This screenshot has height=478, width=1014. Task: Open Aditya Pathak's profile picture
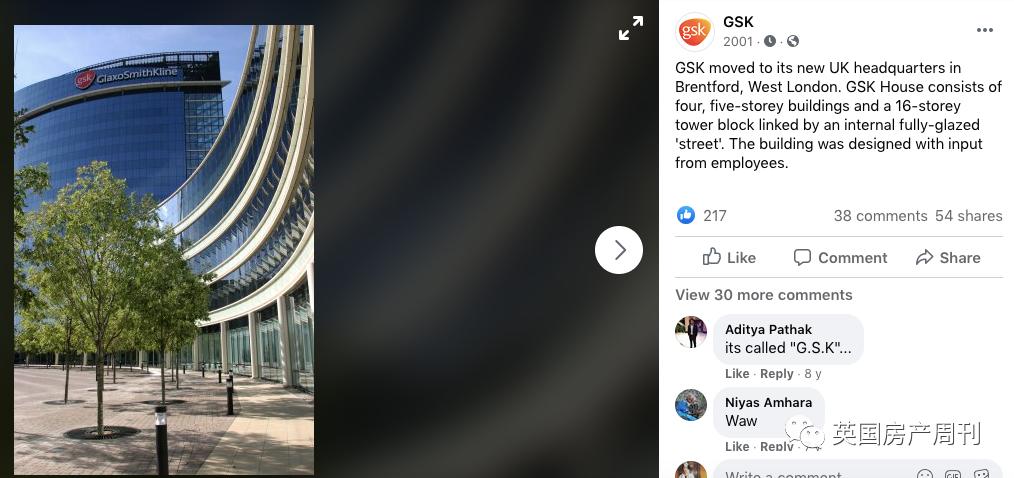coord(691,332)
